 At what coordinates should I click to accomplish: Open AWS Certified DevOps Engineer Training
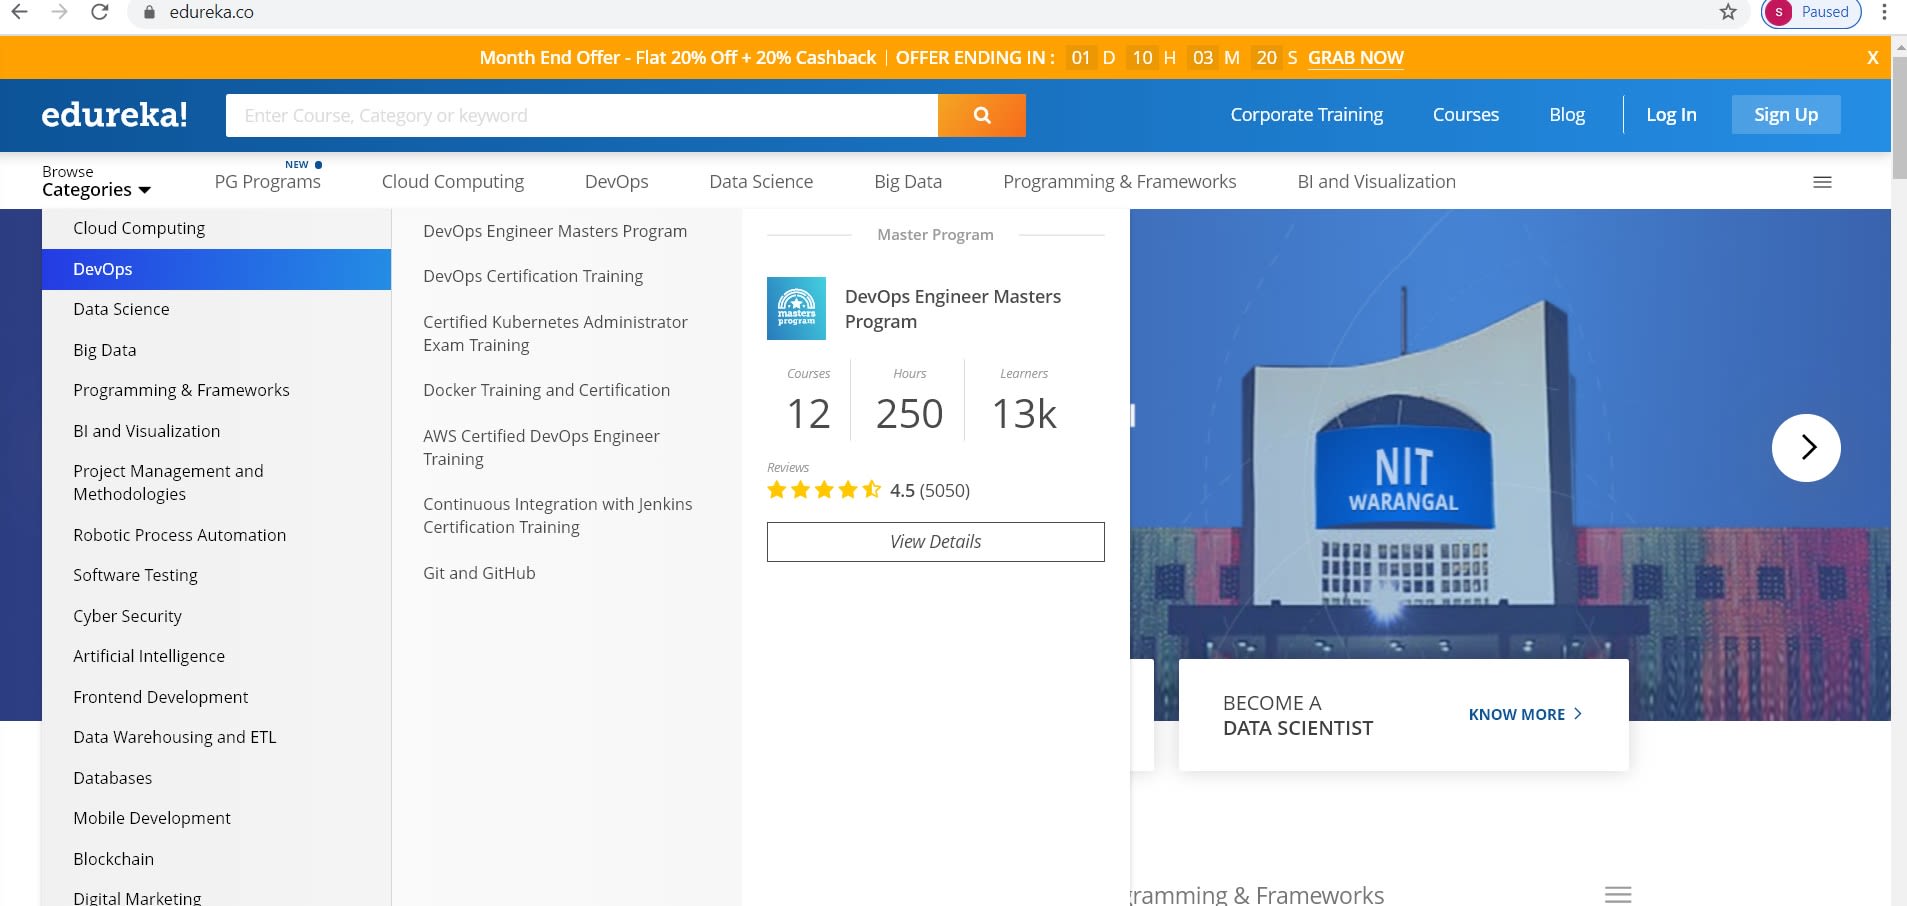[541, 447]
